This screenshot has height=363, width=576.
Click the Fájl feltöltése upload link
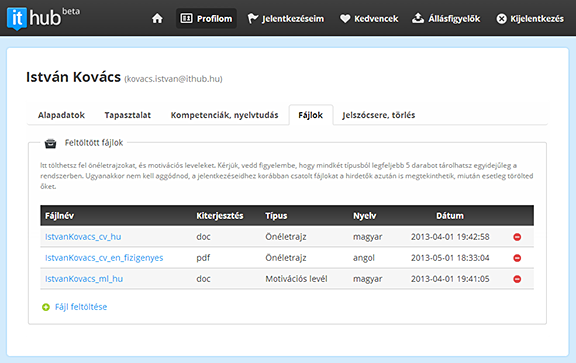[x=81, y=307]
